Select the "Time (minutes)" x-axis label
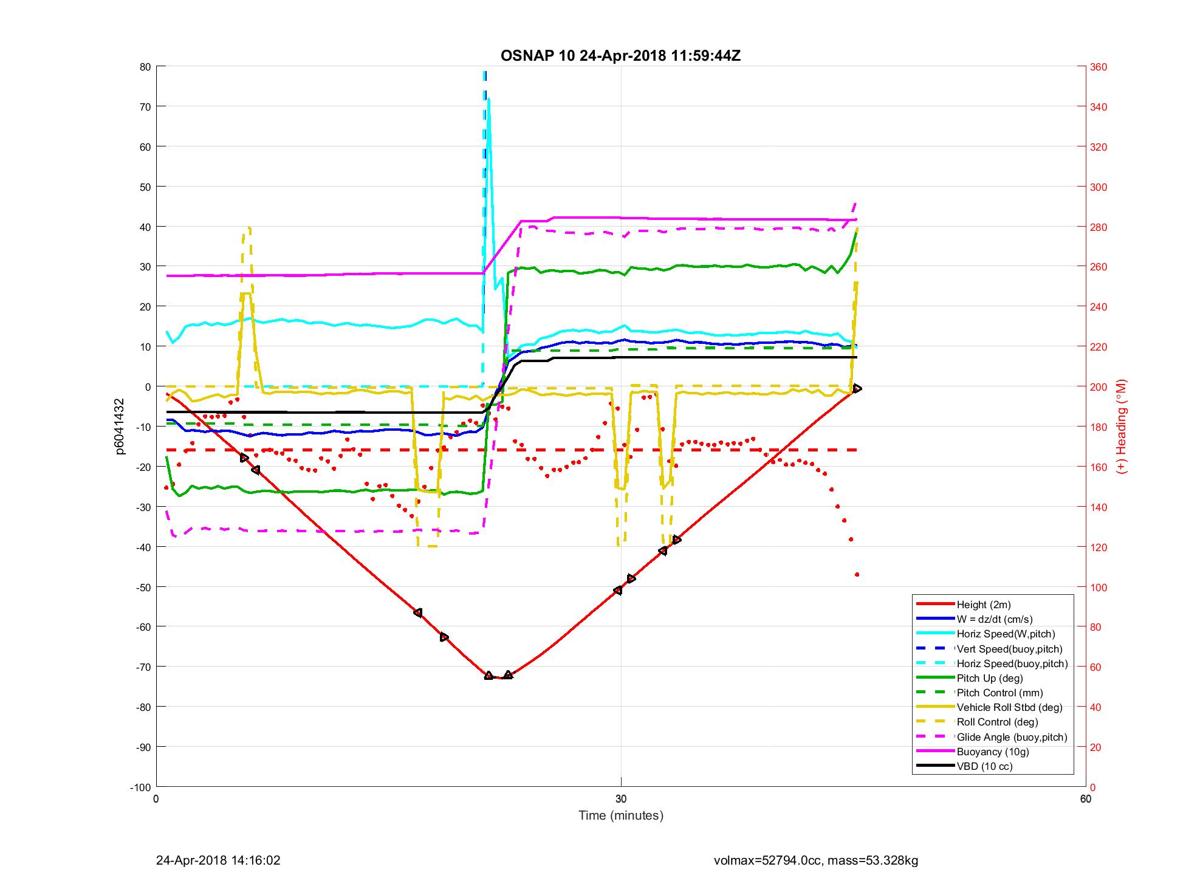Image resolution: width=1200 pixels, height=885 pixels. [x=621, y=816]
